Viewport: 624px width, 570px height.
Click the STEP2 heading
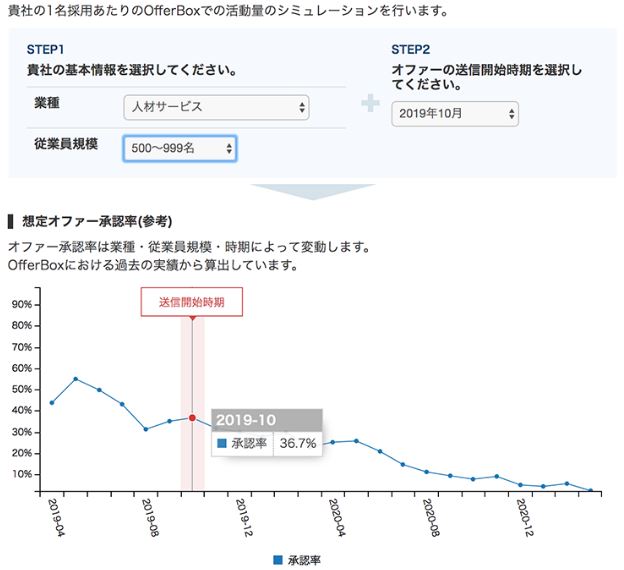point(410,49)
